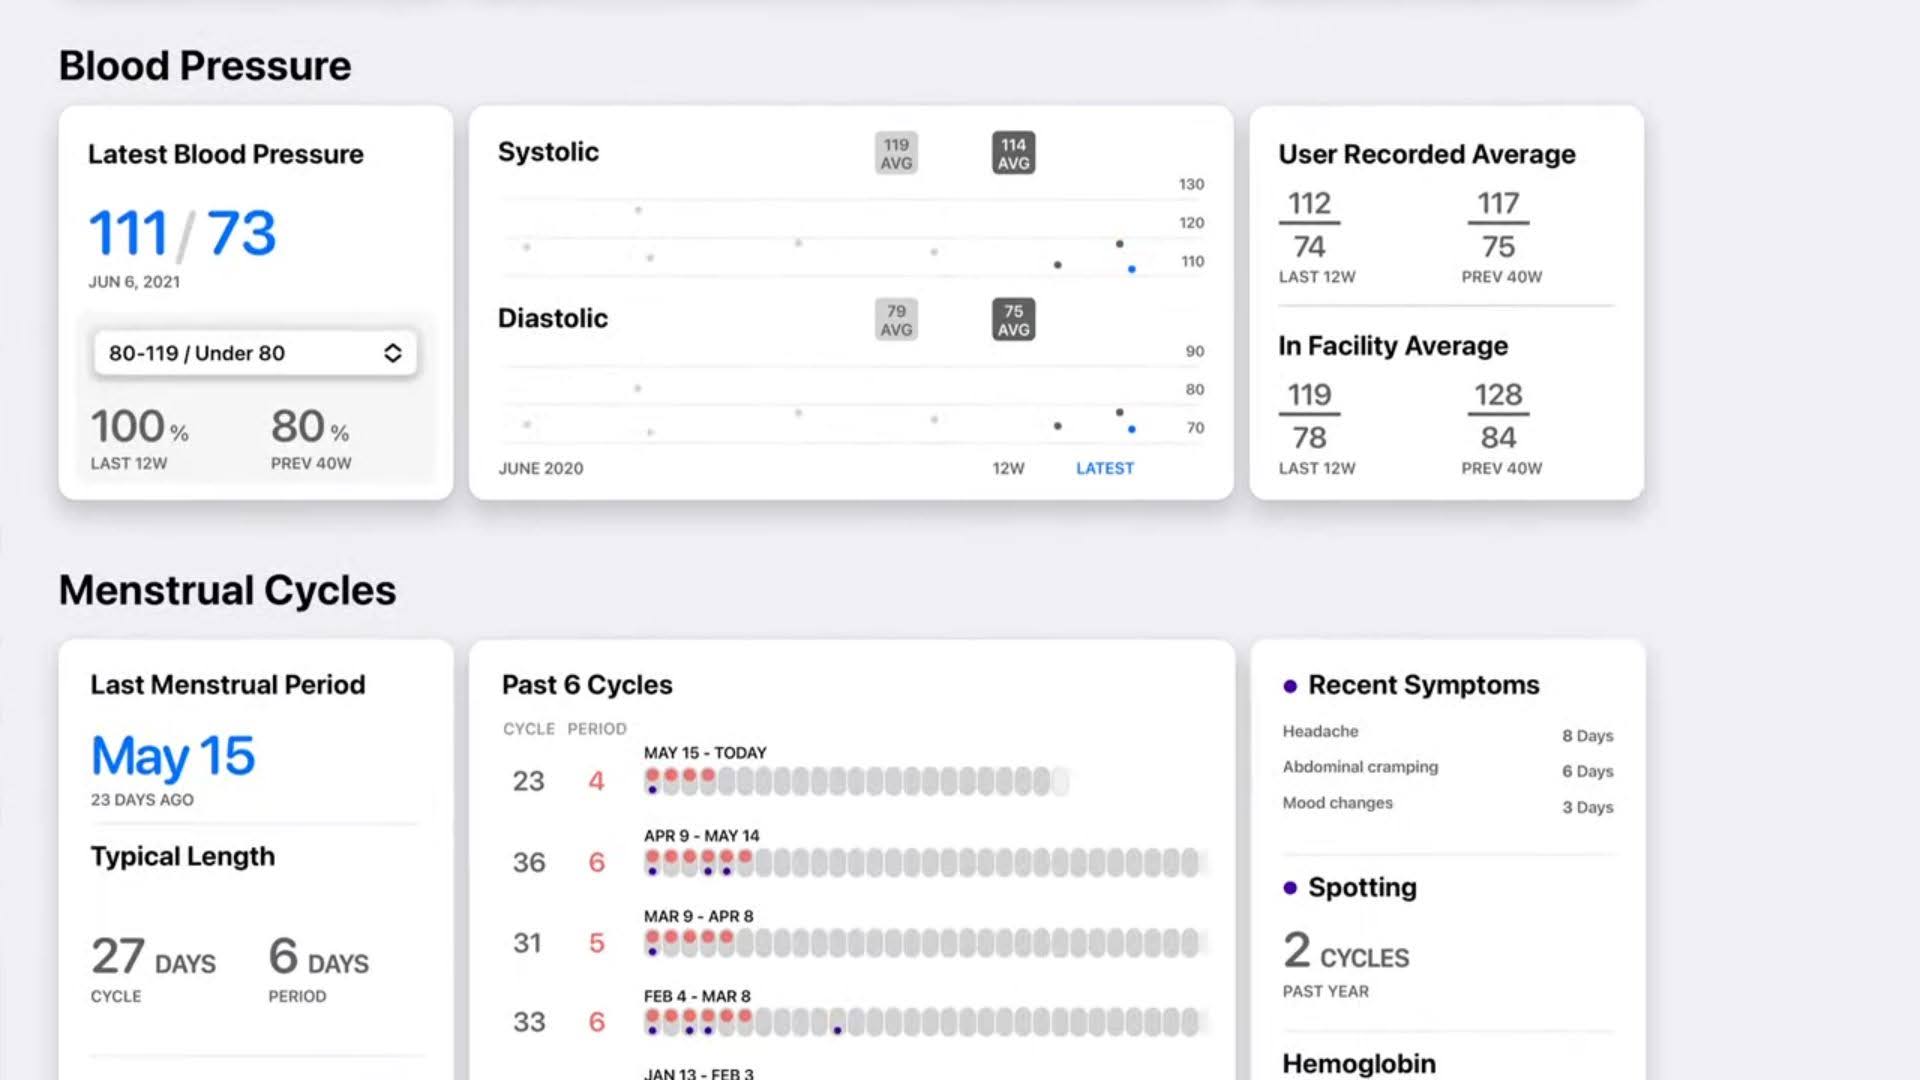Click the purple dot beside Spotting
The height and width of the screenshot is (1080, 1920).
click(1290, 888)
